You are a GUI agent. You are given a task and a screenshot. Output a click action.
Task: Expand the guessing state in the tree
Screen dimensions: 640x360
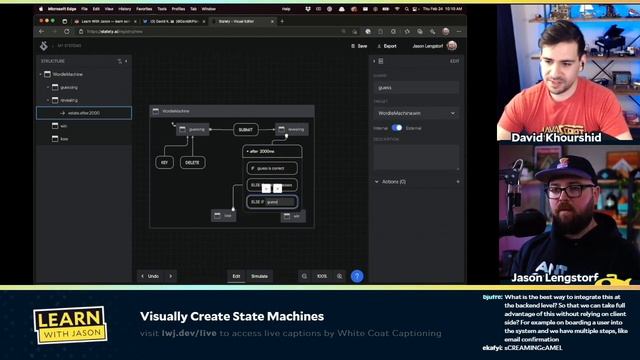click(48, 87)
